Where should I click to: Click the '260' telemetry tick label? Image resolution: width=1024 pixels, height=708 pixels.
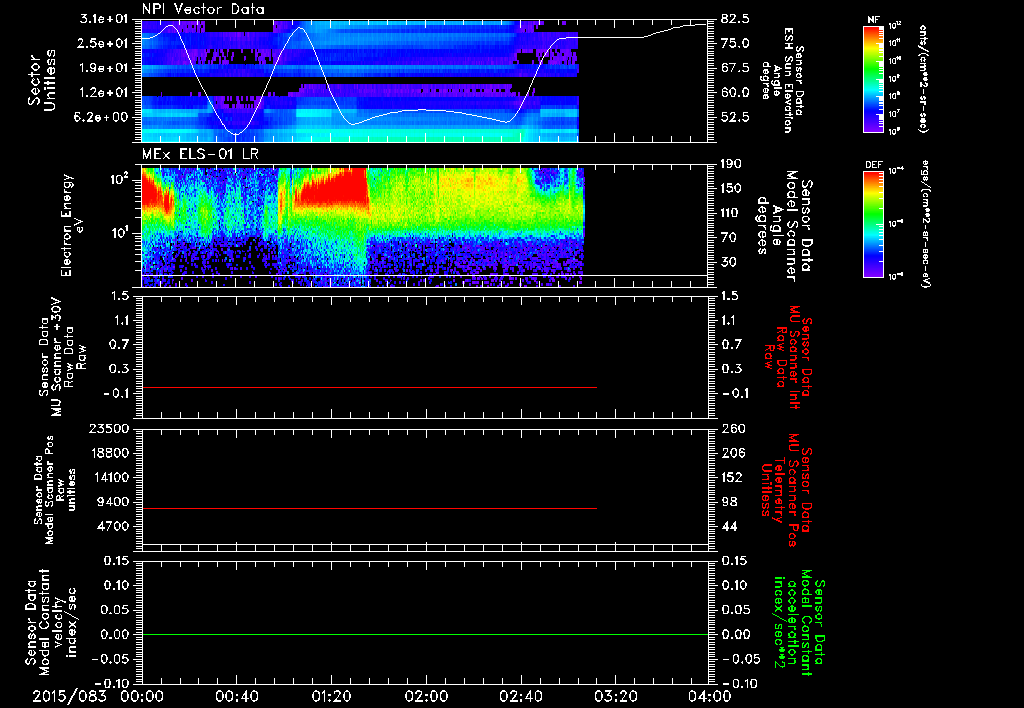[732, 428]
